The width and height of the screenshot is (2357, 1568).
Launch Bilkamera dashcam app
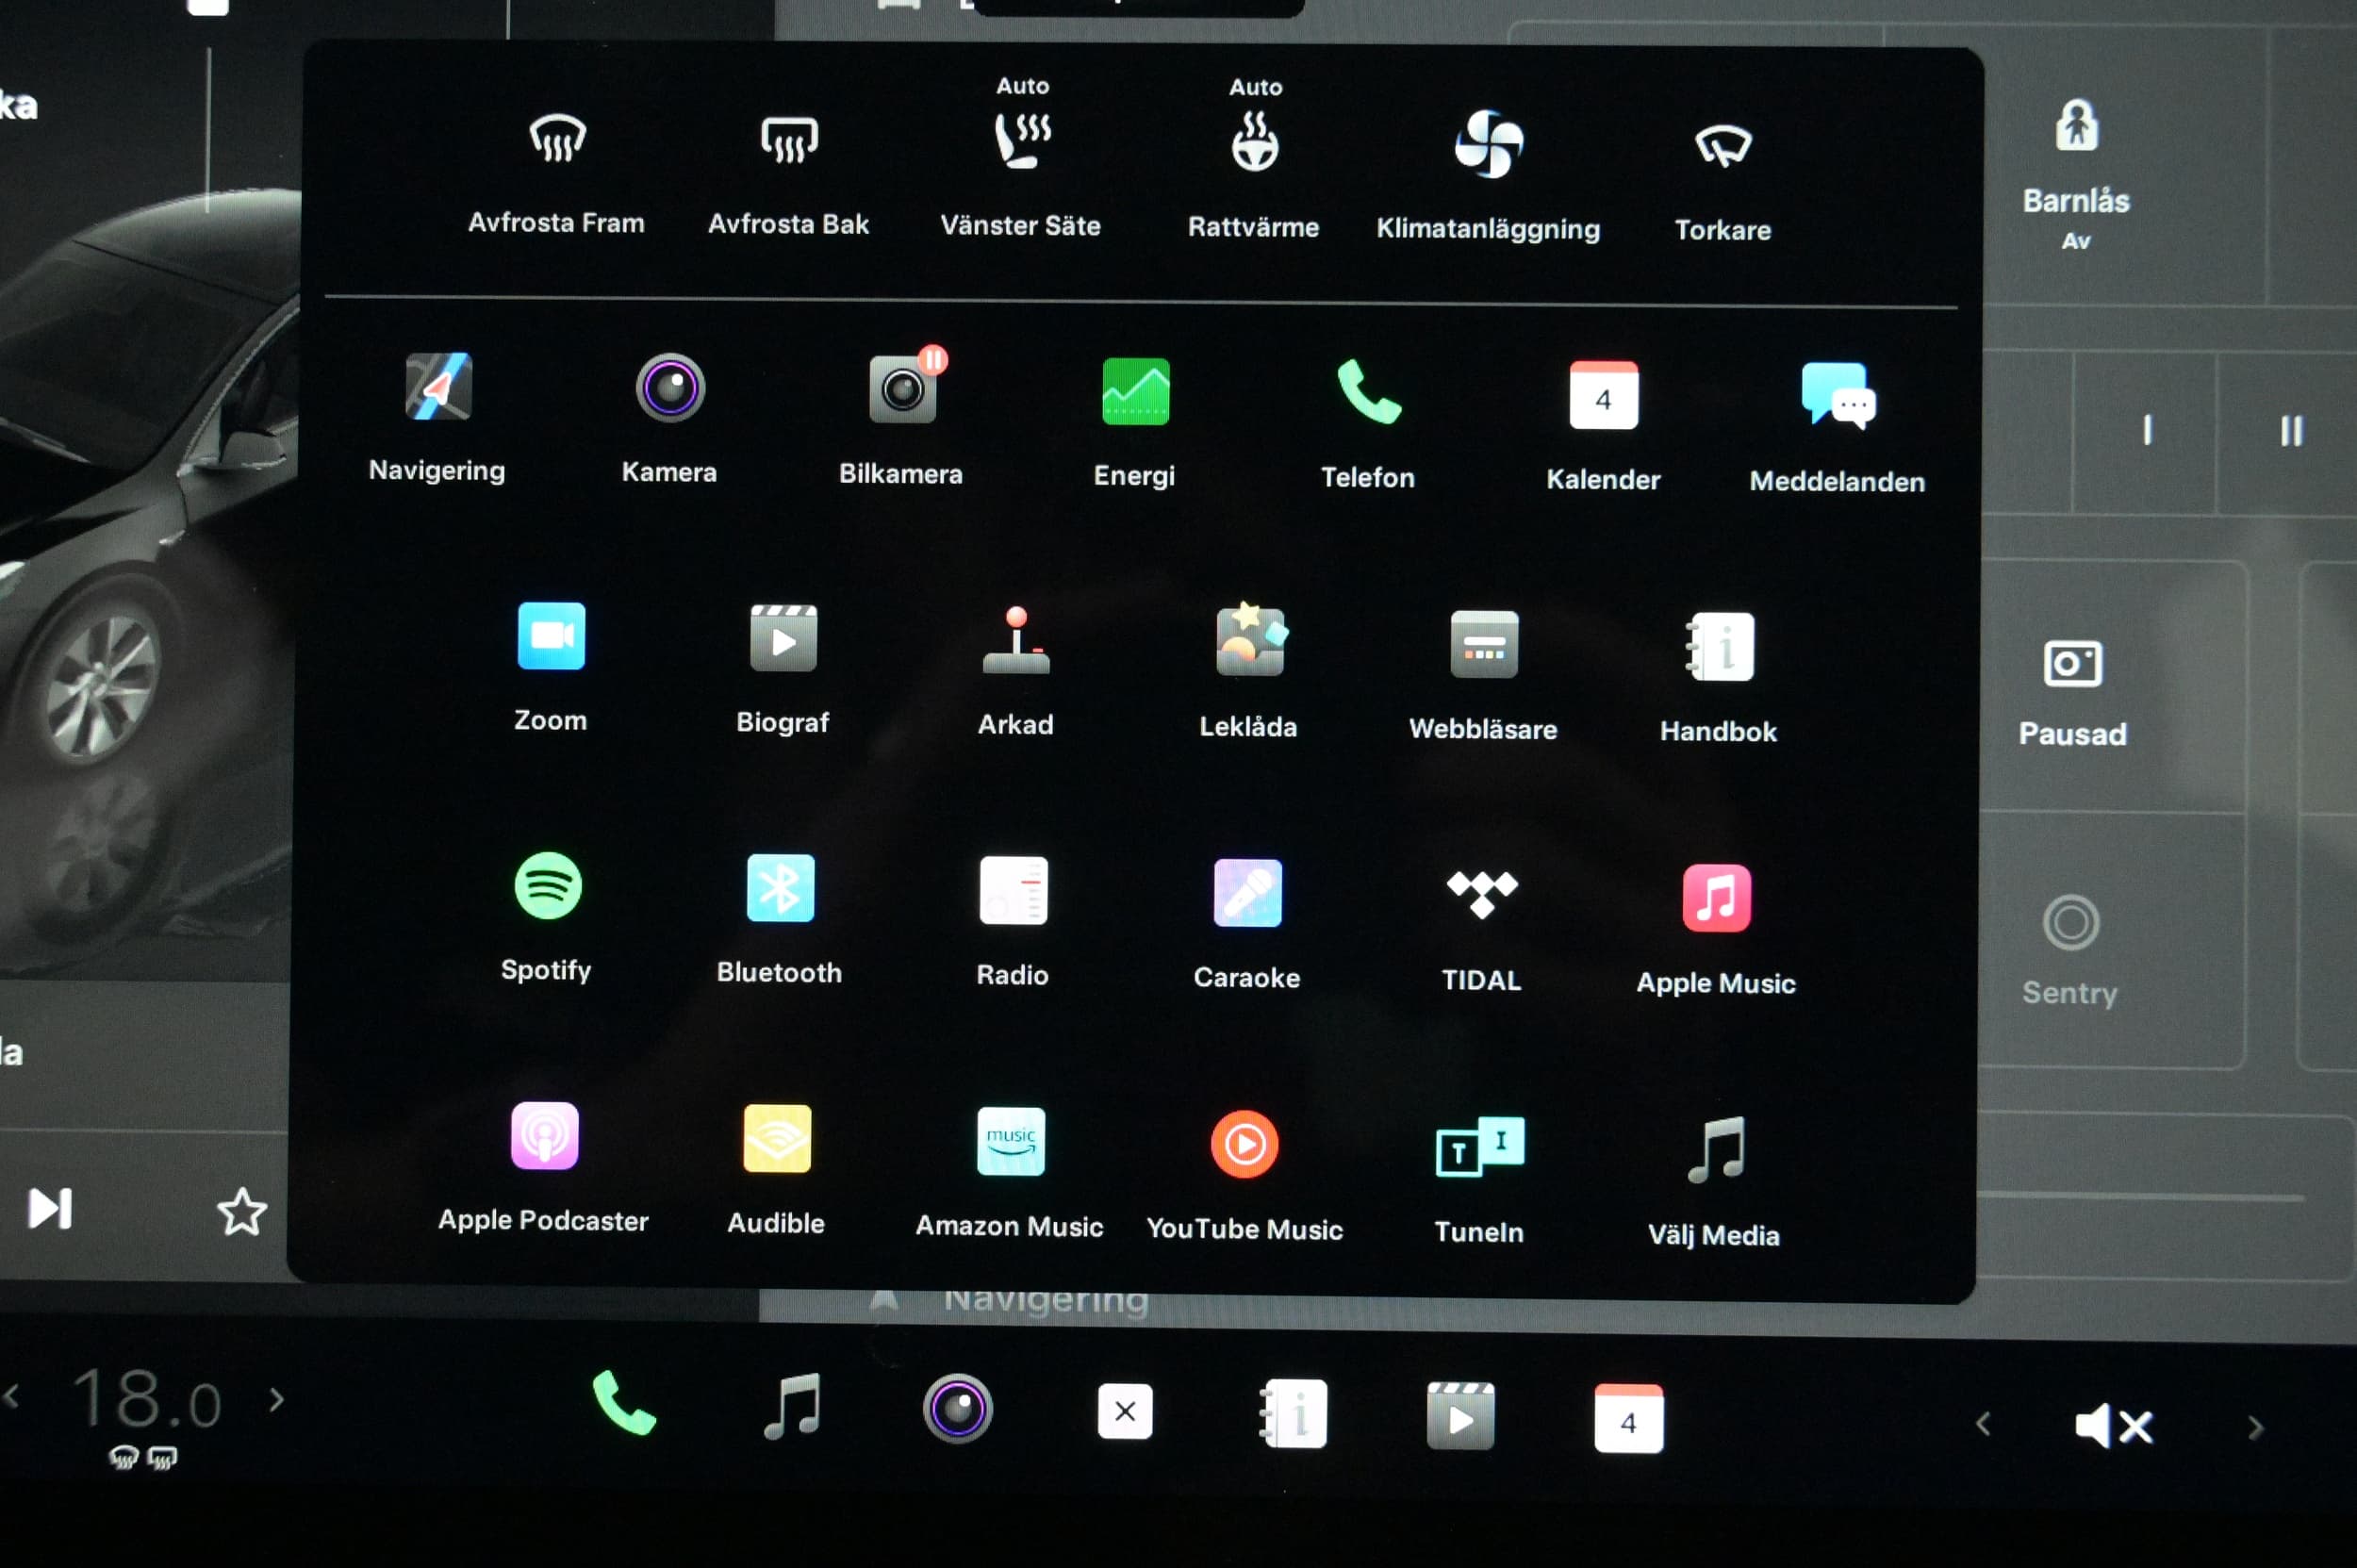(x=901, y=416)
